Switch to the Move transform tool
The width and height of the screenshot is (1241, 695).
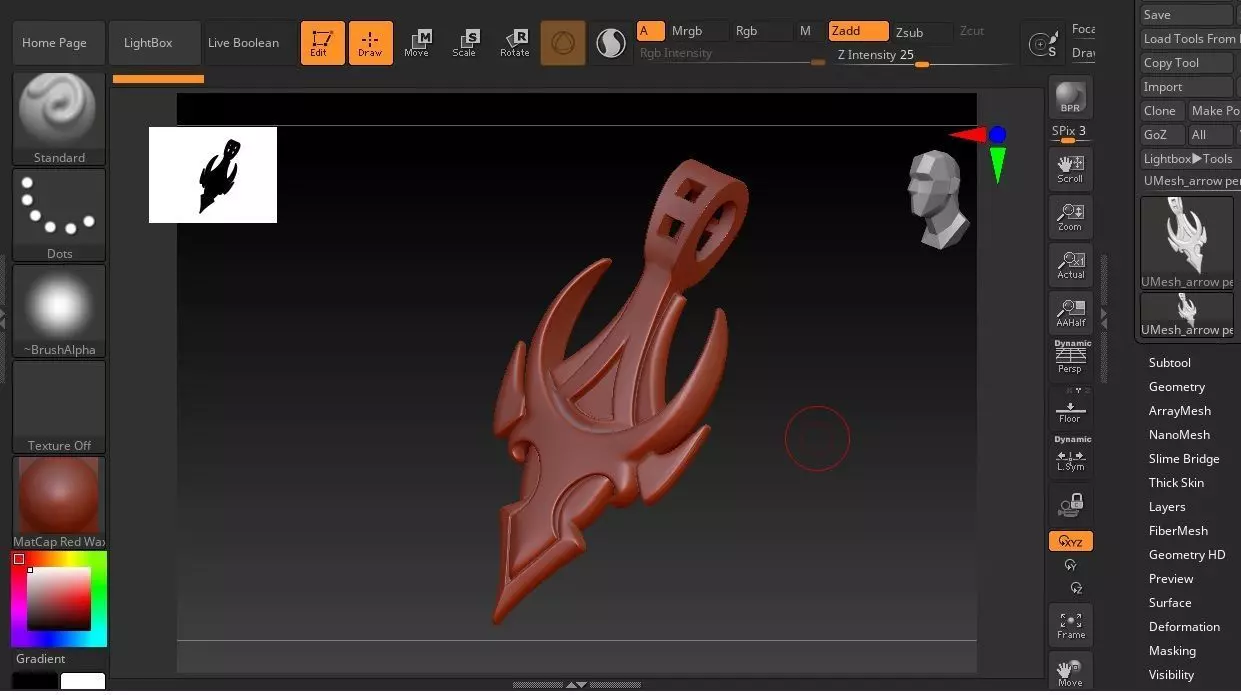click(417, 43)
